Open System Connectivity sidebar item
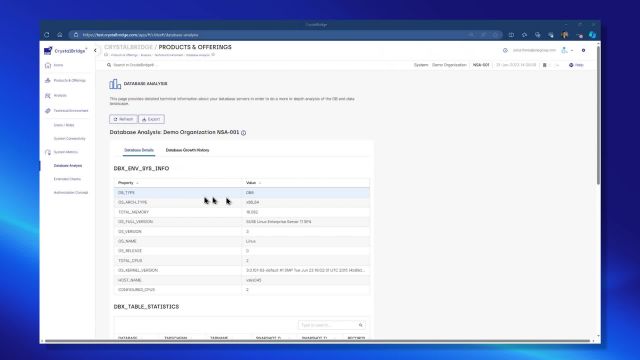This screenshot has height=360, width=640. [70, 139]
